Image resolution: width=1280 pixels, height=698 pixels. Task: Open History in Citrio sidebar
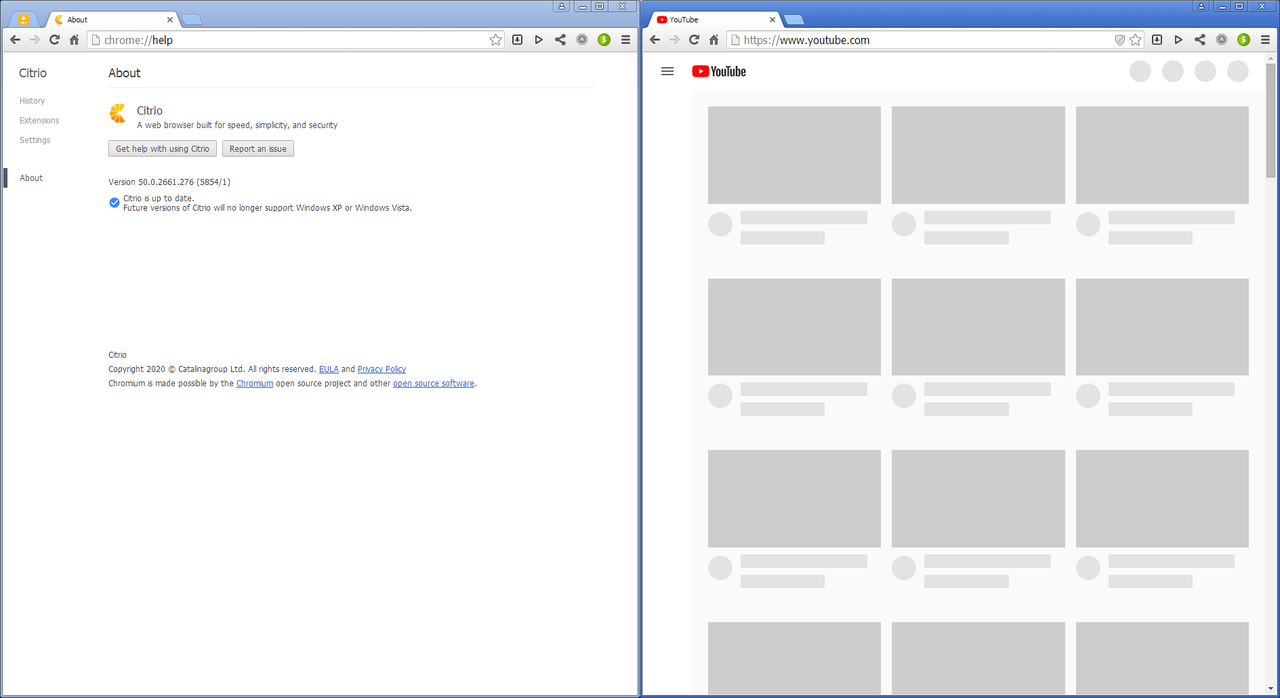coord(32,101)
